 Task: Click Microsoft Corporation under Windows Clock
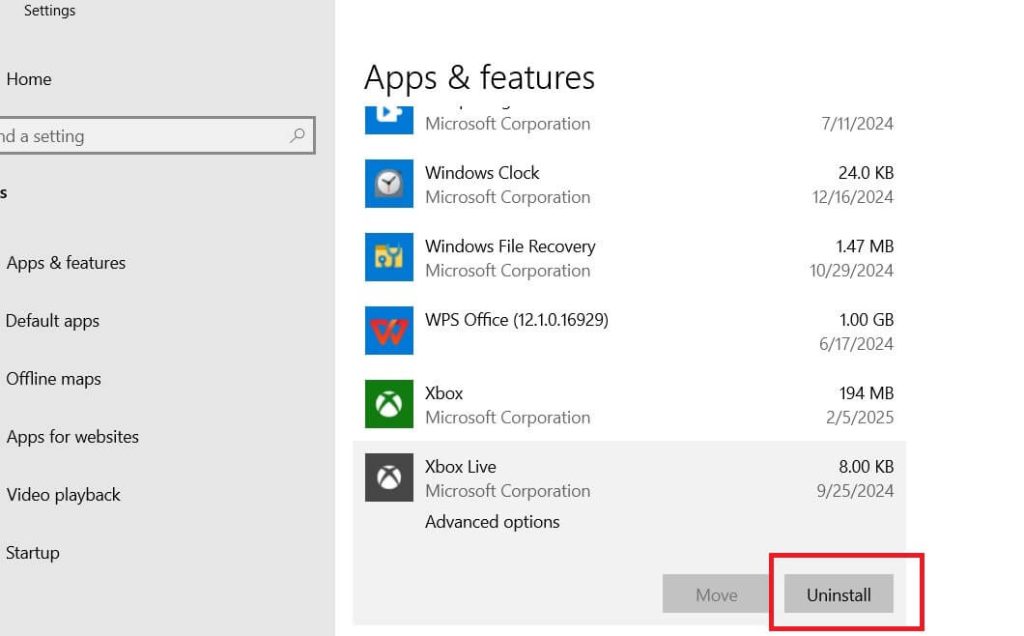(x=507, y=197)
